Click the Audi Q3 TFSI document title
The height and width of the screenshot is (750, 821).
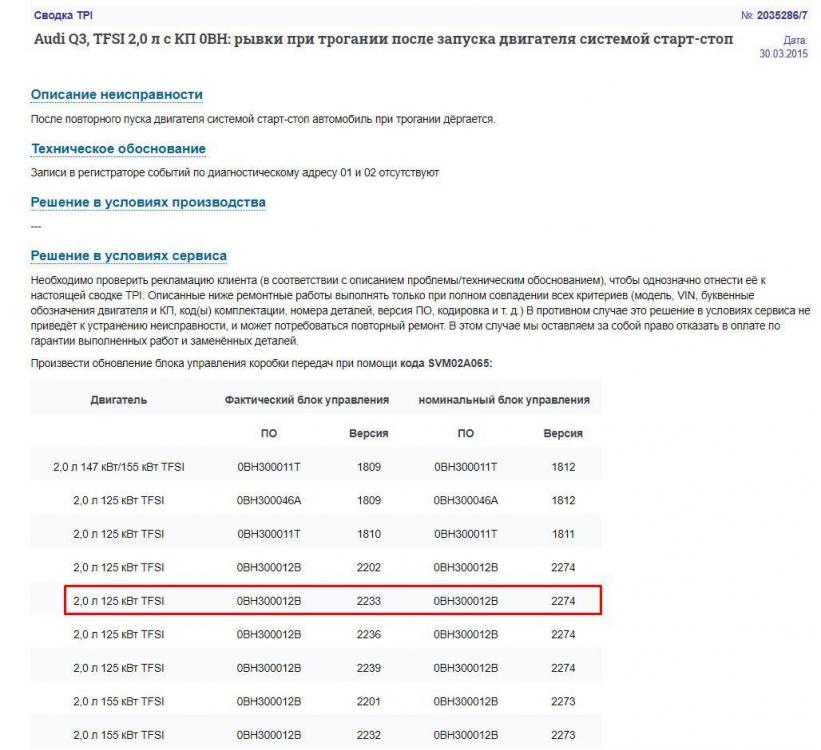coord(381,39)
